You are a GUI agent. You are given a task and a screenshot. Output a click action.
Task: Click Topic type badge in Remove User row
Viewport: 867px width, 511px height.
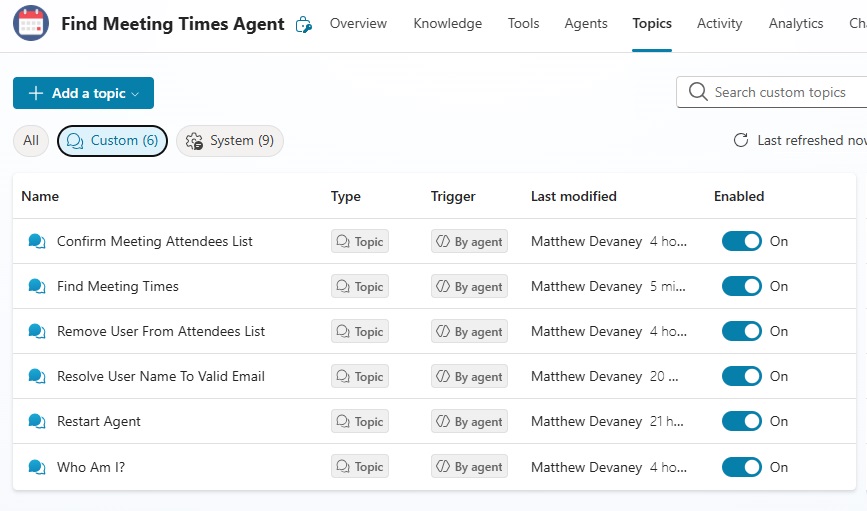(x=360, y=331)
